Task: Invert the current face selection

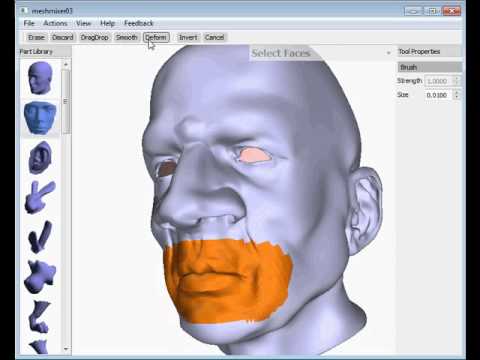Action: coord(188,37)
